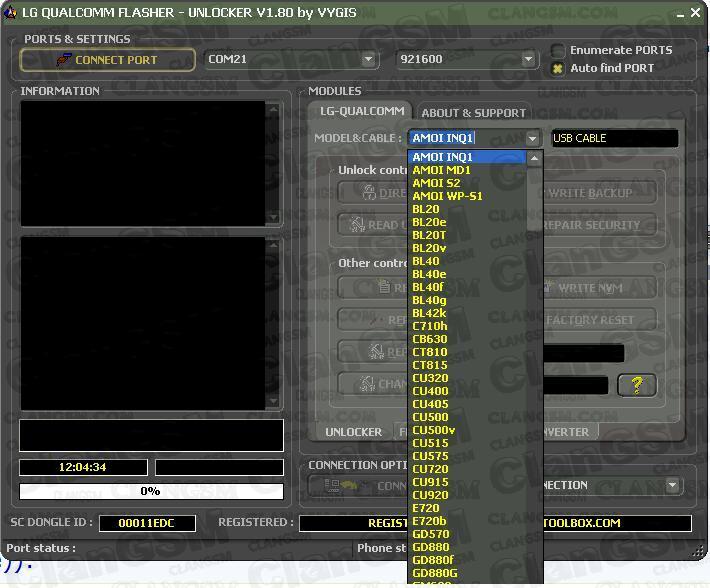The width and height of the screenshot is (710, 588).
Task: Select AMOI WP-S1 in the model list
Action: (x=467, y=196)
